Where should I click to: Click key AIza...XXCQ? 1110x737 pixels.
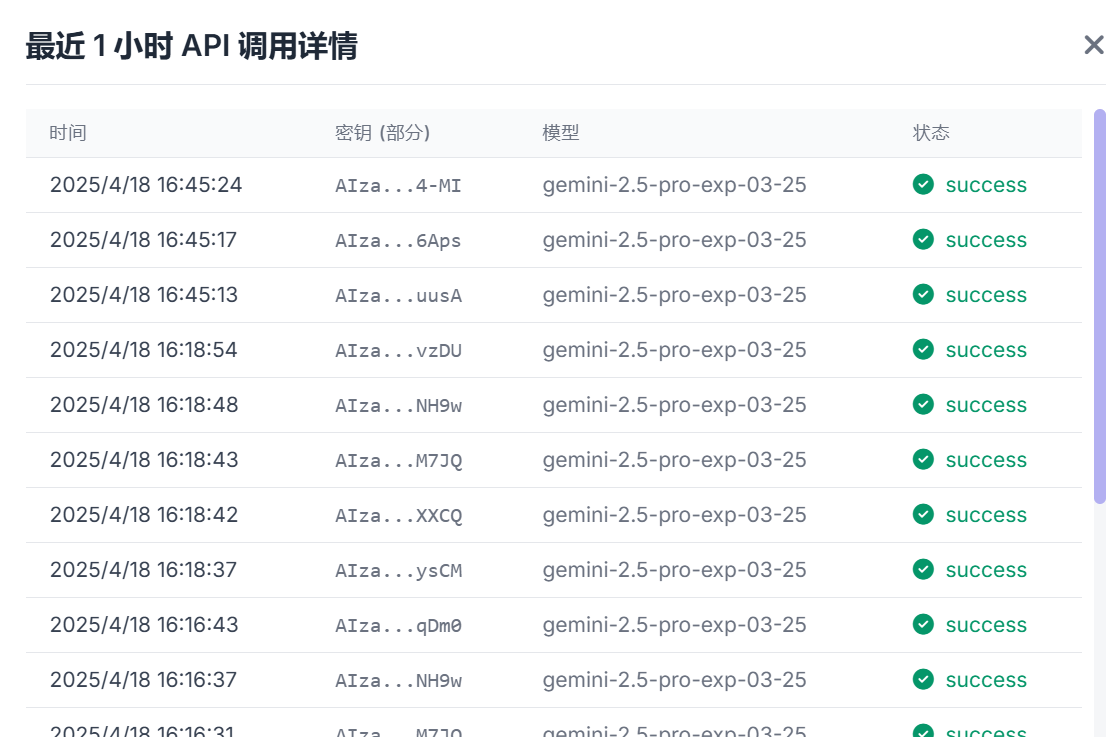click(399, 515)
